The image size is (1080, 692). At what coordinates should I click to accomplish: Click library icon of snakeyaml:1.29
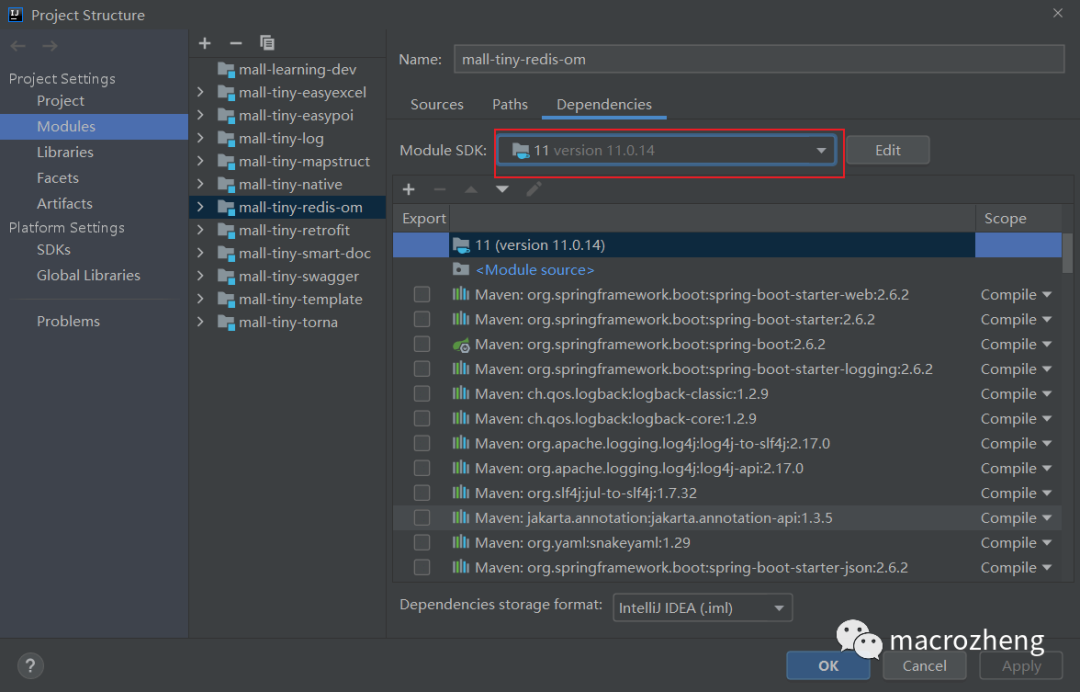click(461, 543)
